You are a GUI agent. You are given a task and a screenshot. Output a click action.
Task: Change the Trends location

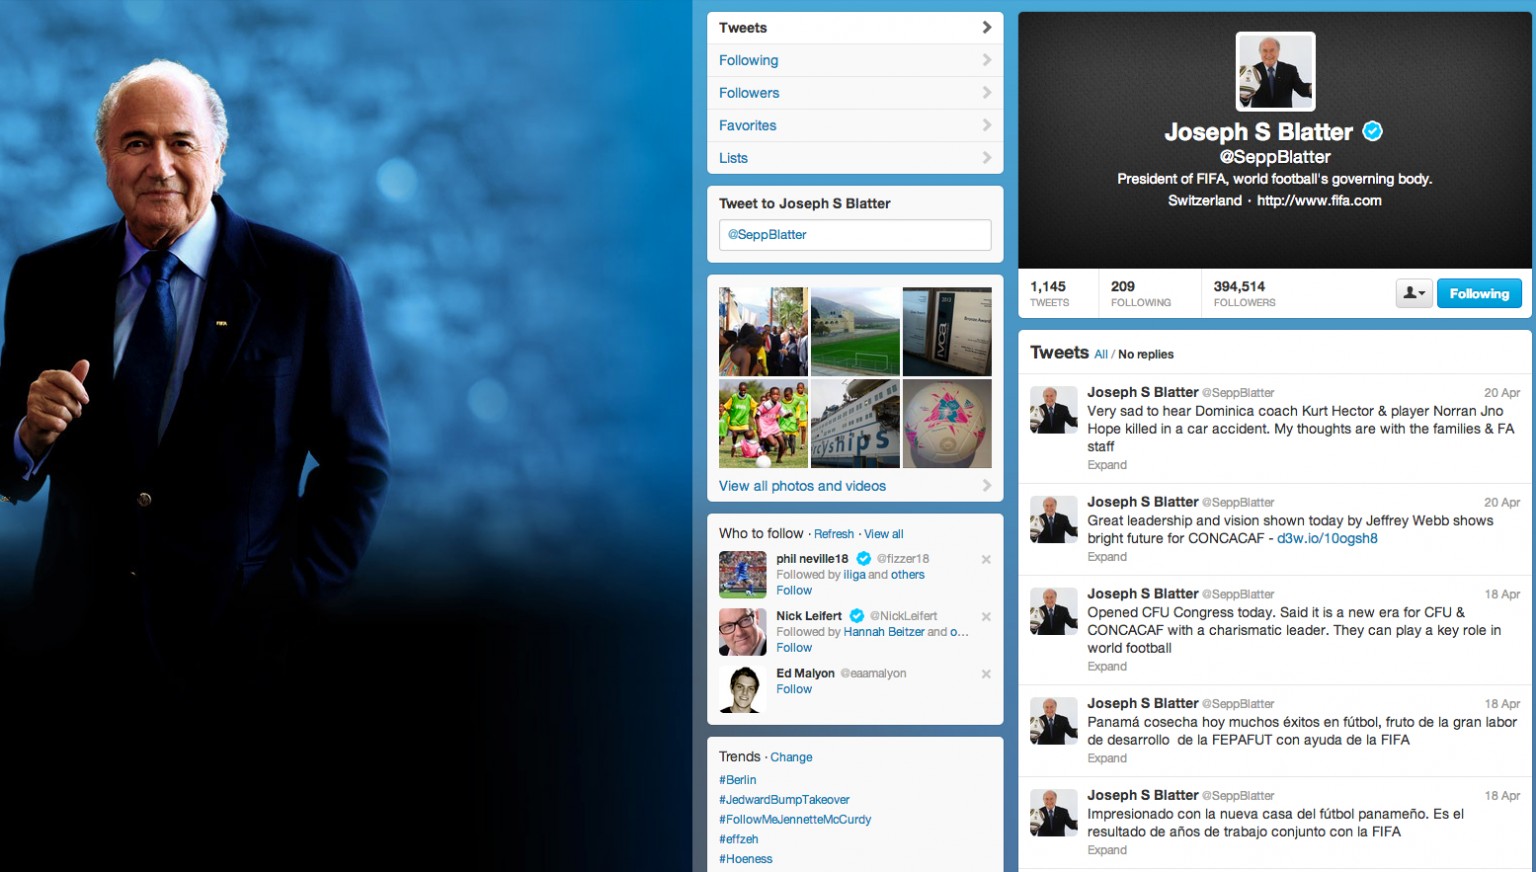[x=791, y=757]
